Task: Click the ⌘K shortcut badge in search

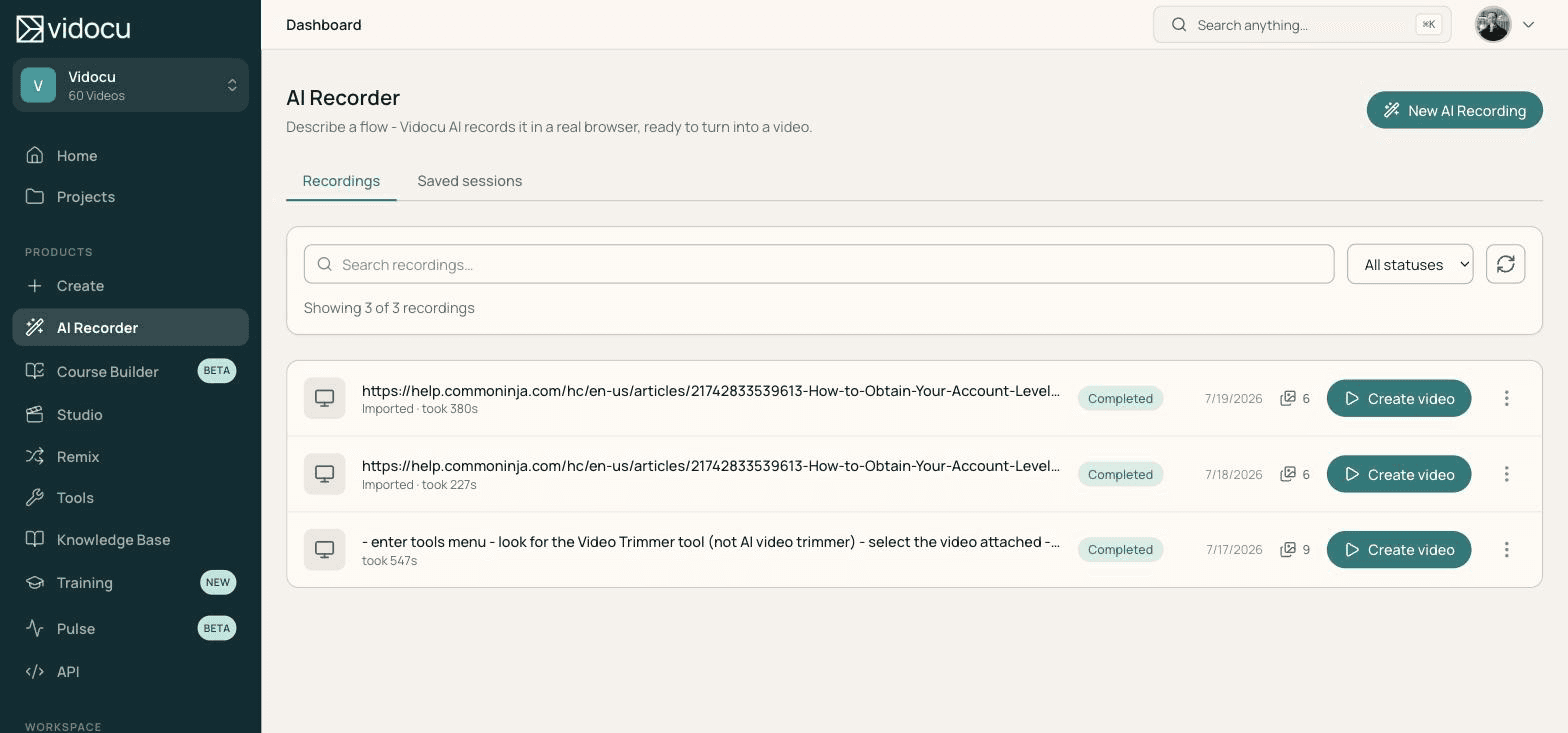Action: 1429,25
